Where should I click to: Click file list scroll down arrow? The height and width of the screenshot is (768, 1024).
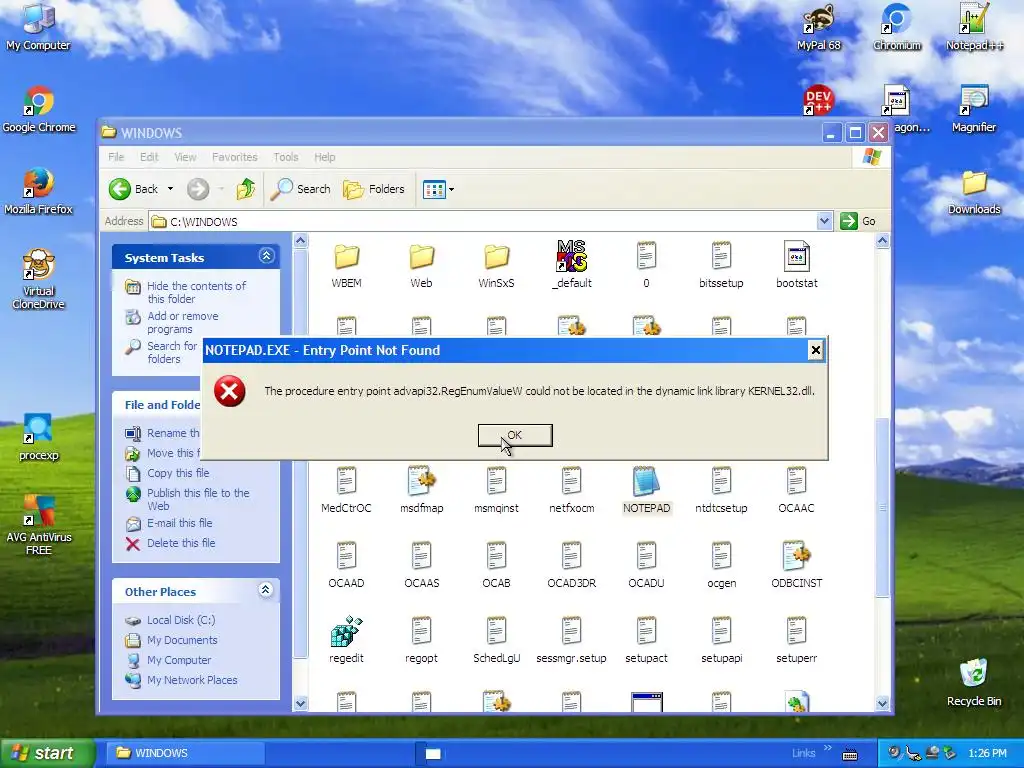pos(882,703)
